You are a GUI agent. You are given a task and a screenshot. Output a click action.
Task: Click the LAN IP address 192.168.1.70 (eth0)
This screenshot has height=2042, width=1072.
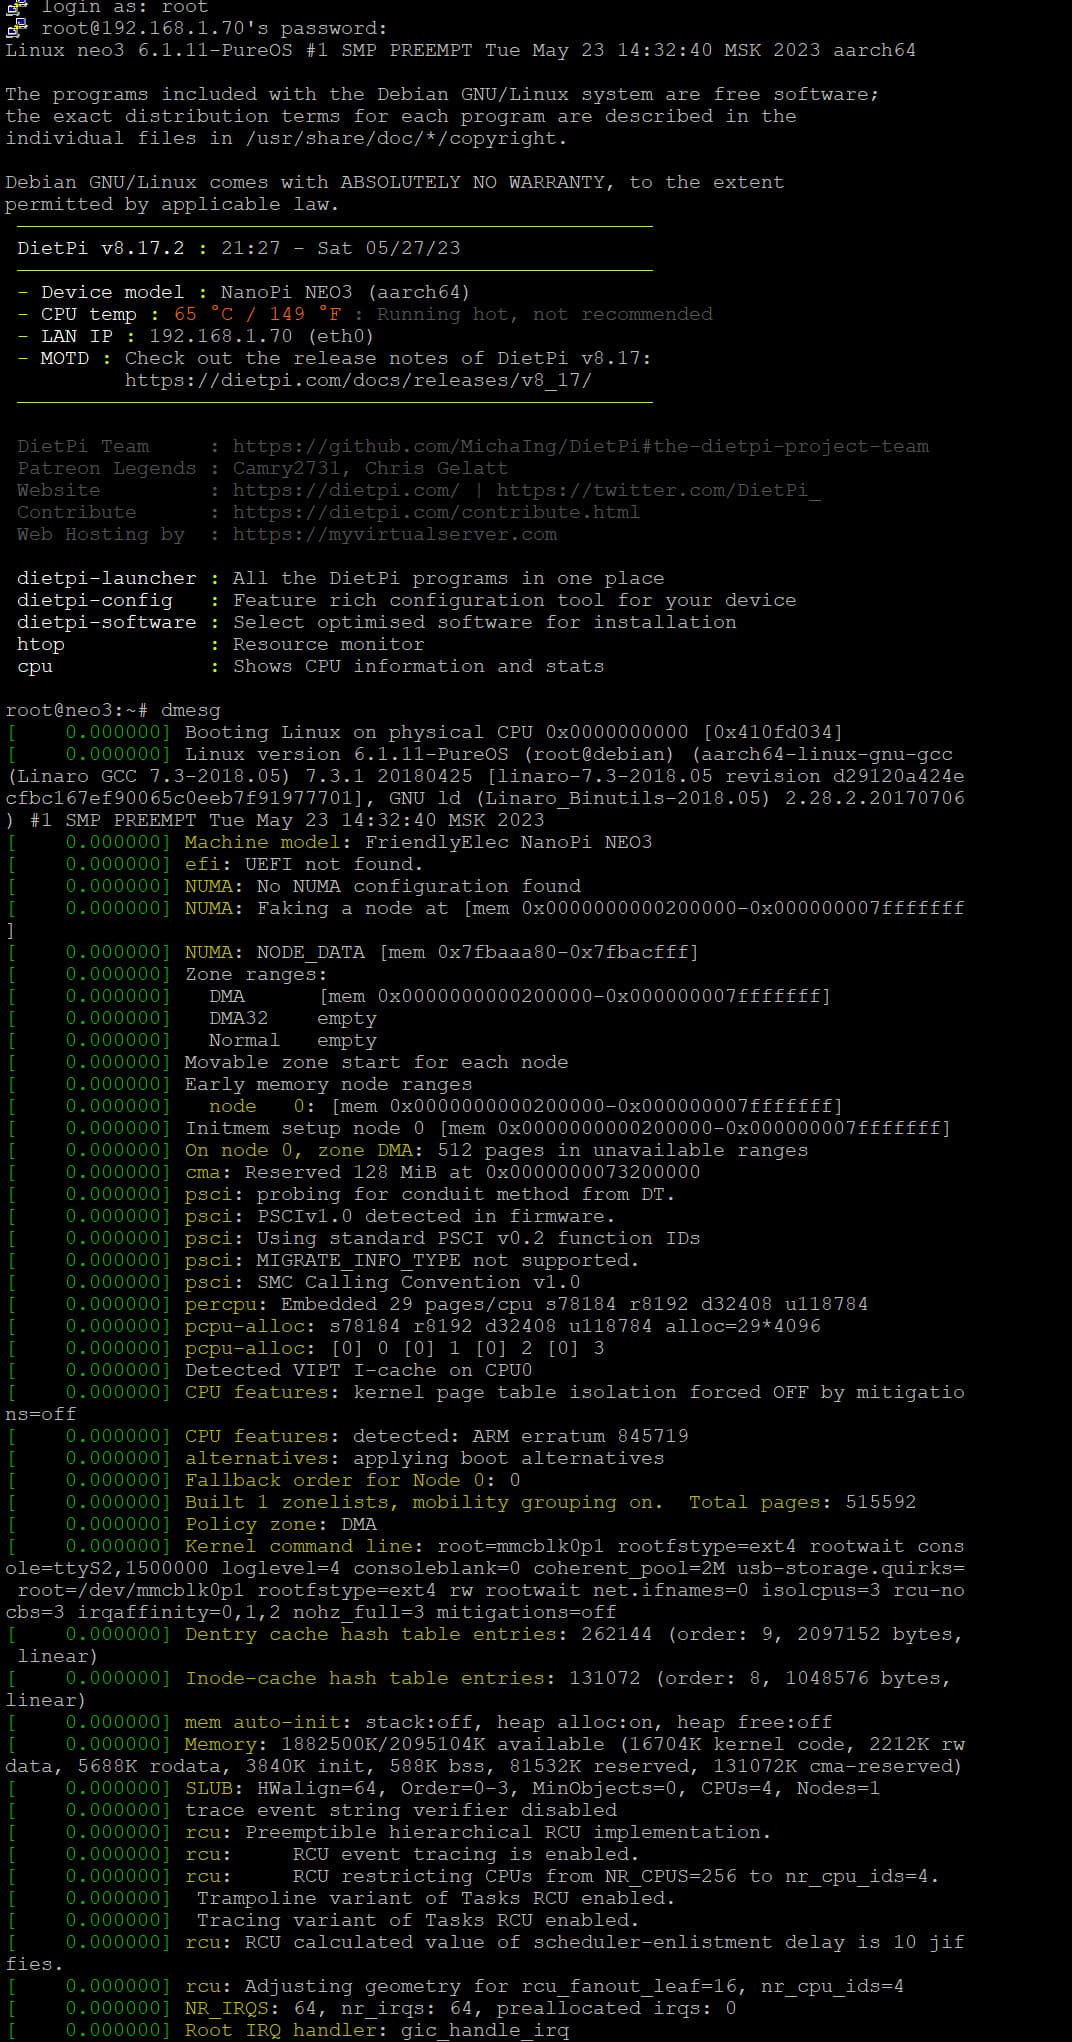click(261, 336)
